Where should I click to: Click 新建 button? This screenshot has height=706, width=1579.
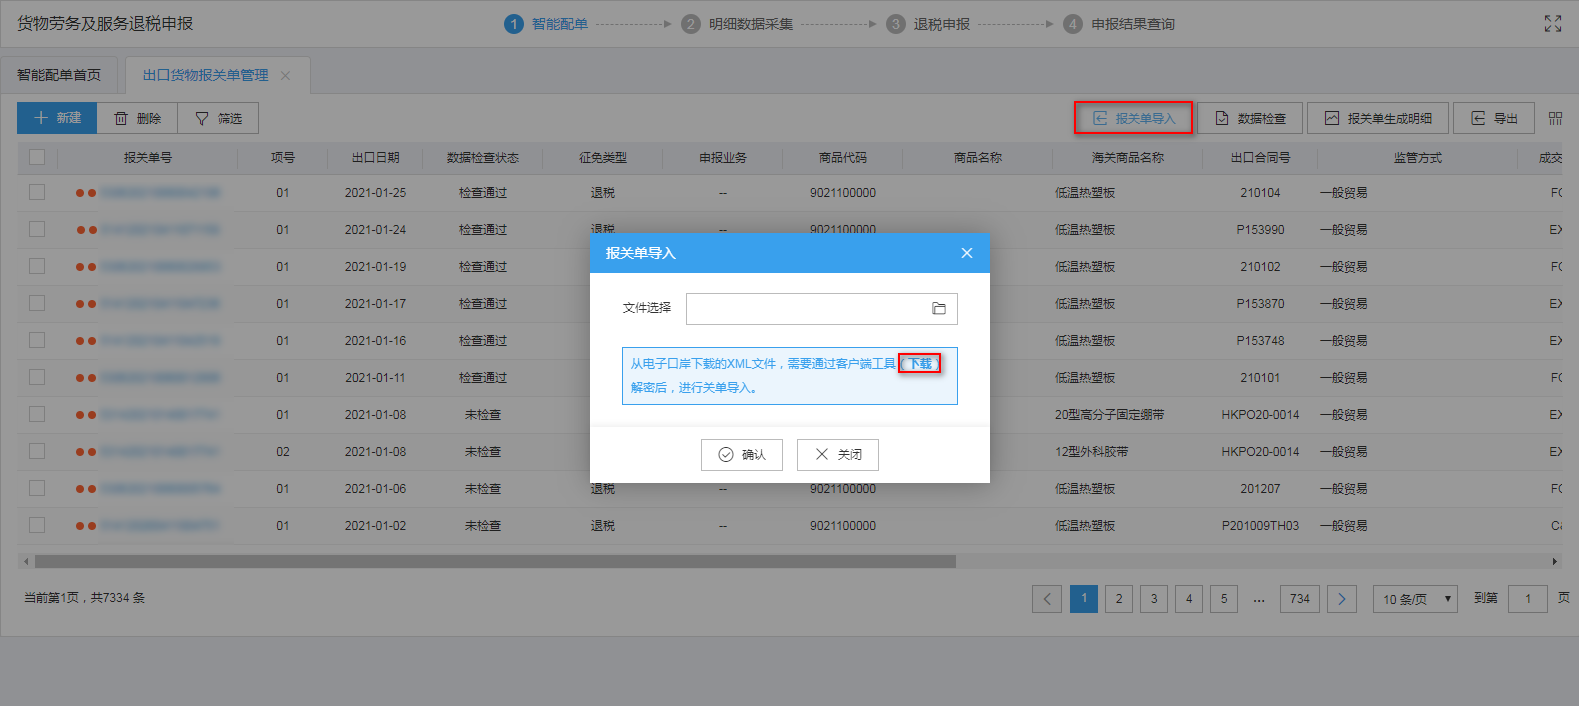pyautogui.click(x=57, y=118)
